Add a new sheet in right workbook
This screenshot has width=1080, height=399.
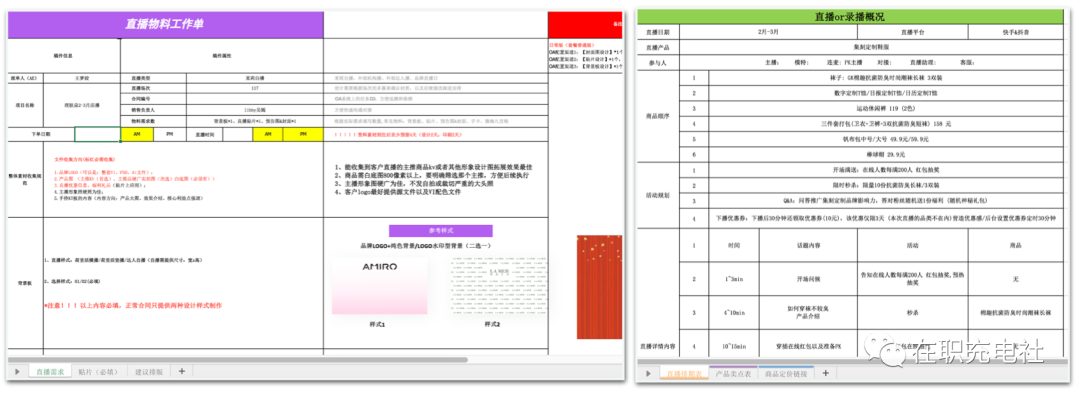point(825,374)
